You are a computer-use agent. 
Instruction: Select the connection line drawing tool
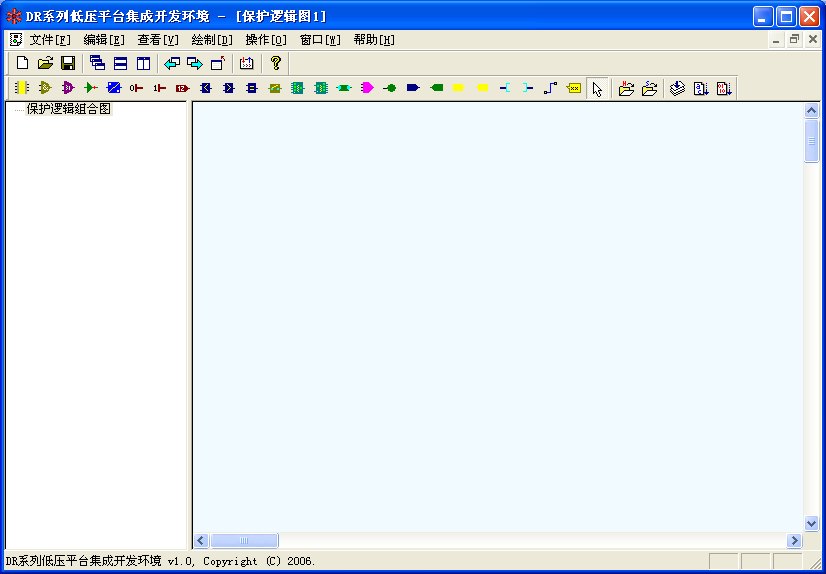point(550,88)
